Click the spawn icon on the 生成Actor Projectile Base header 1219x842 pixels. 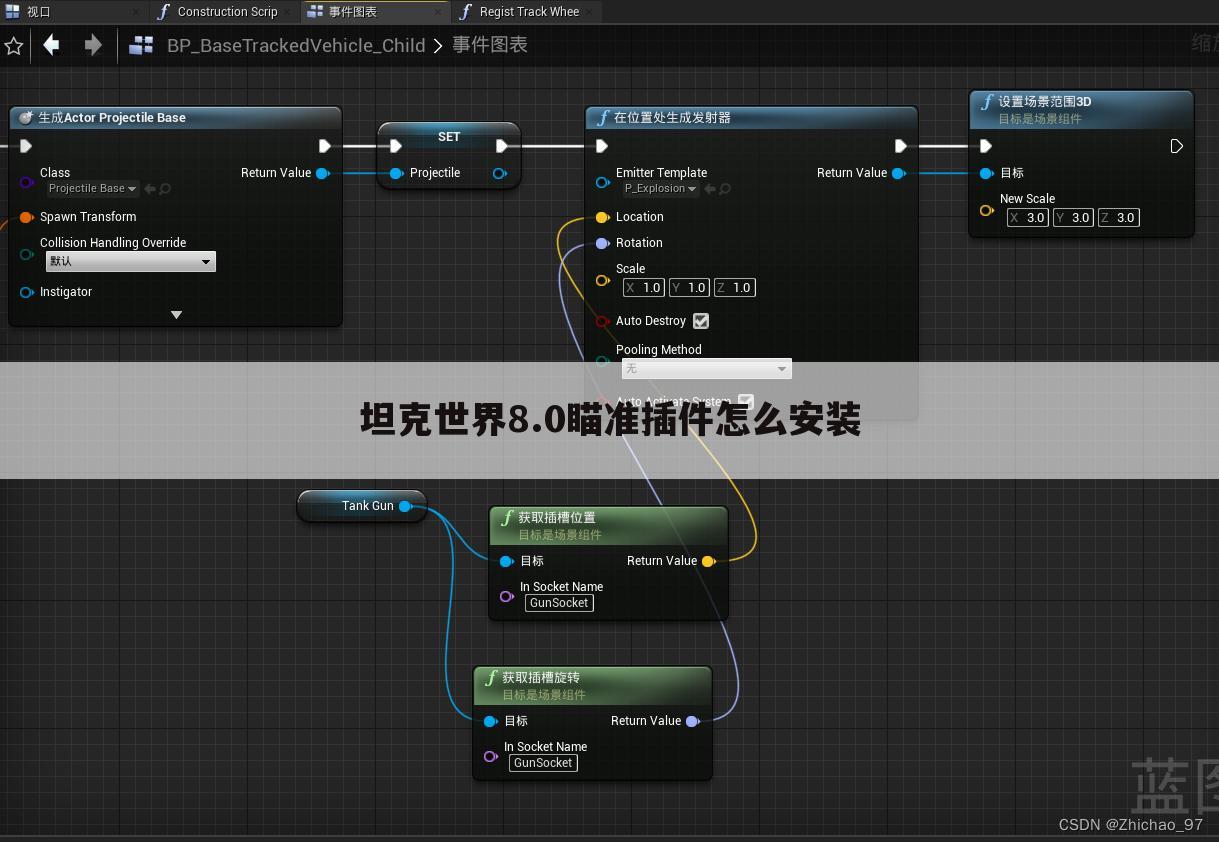pyautogui.click(x=26, y=118)
